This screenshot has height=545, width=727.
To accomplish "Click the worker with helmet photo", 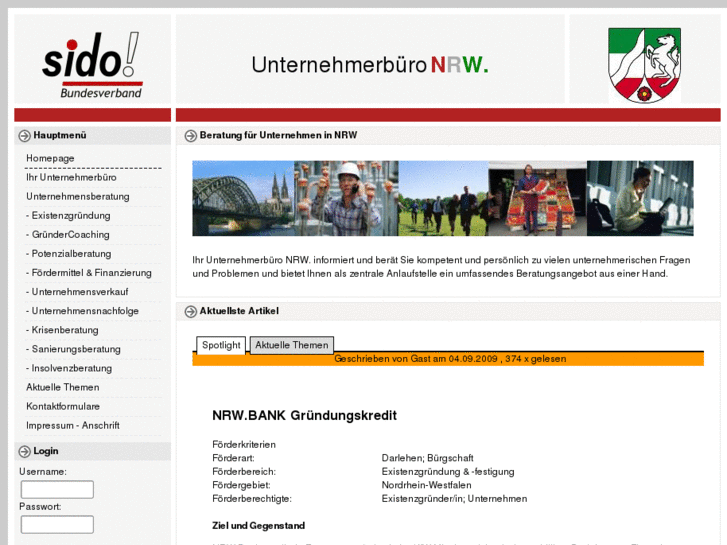I will tap(346, 198).
